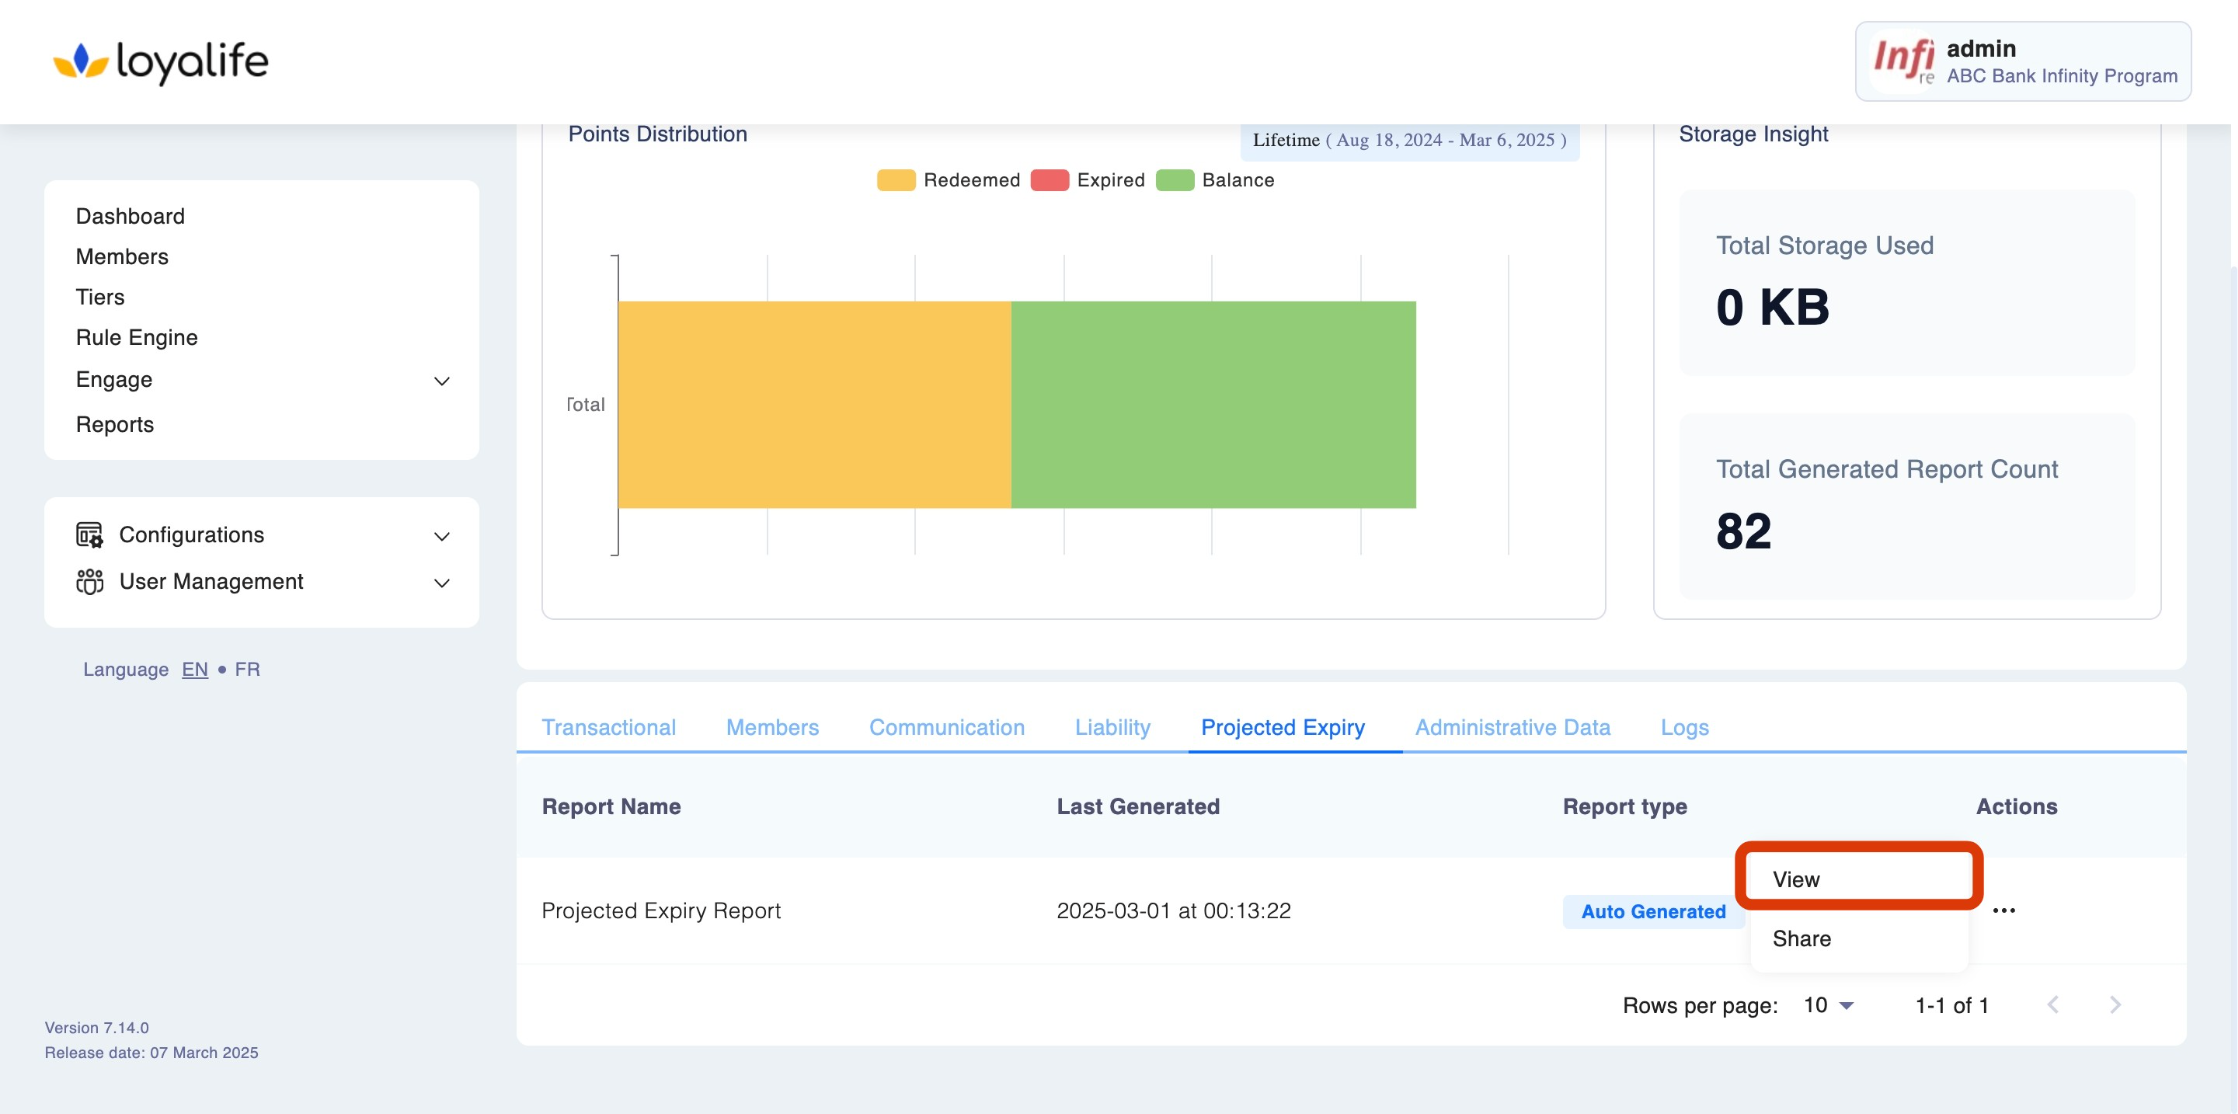
Task: Select Share from the actions menu
Action: pos(1802,938)
